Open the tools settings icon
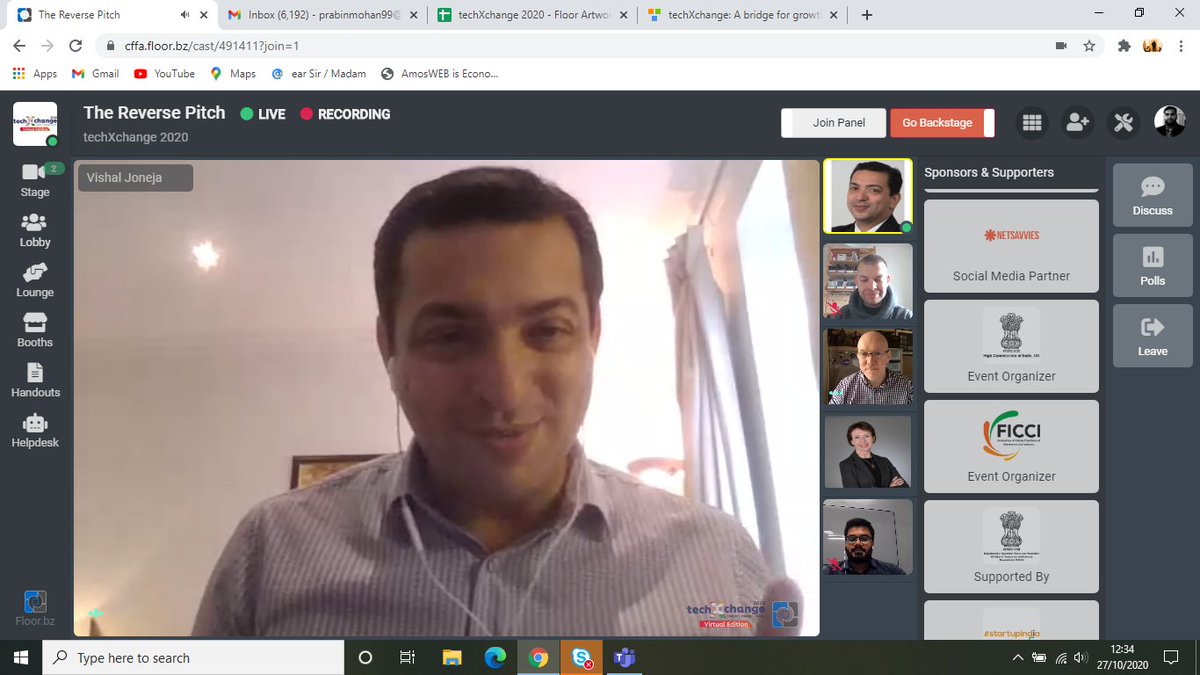Screen dimensions: 1200x675 click(x=1123, y=122)
